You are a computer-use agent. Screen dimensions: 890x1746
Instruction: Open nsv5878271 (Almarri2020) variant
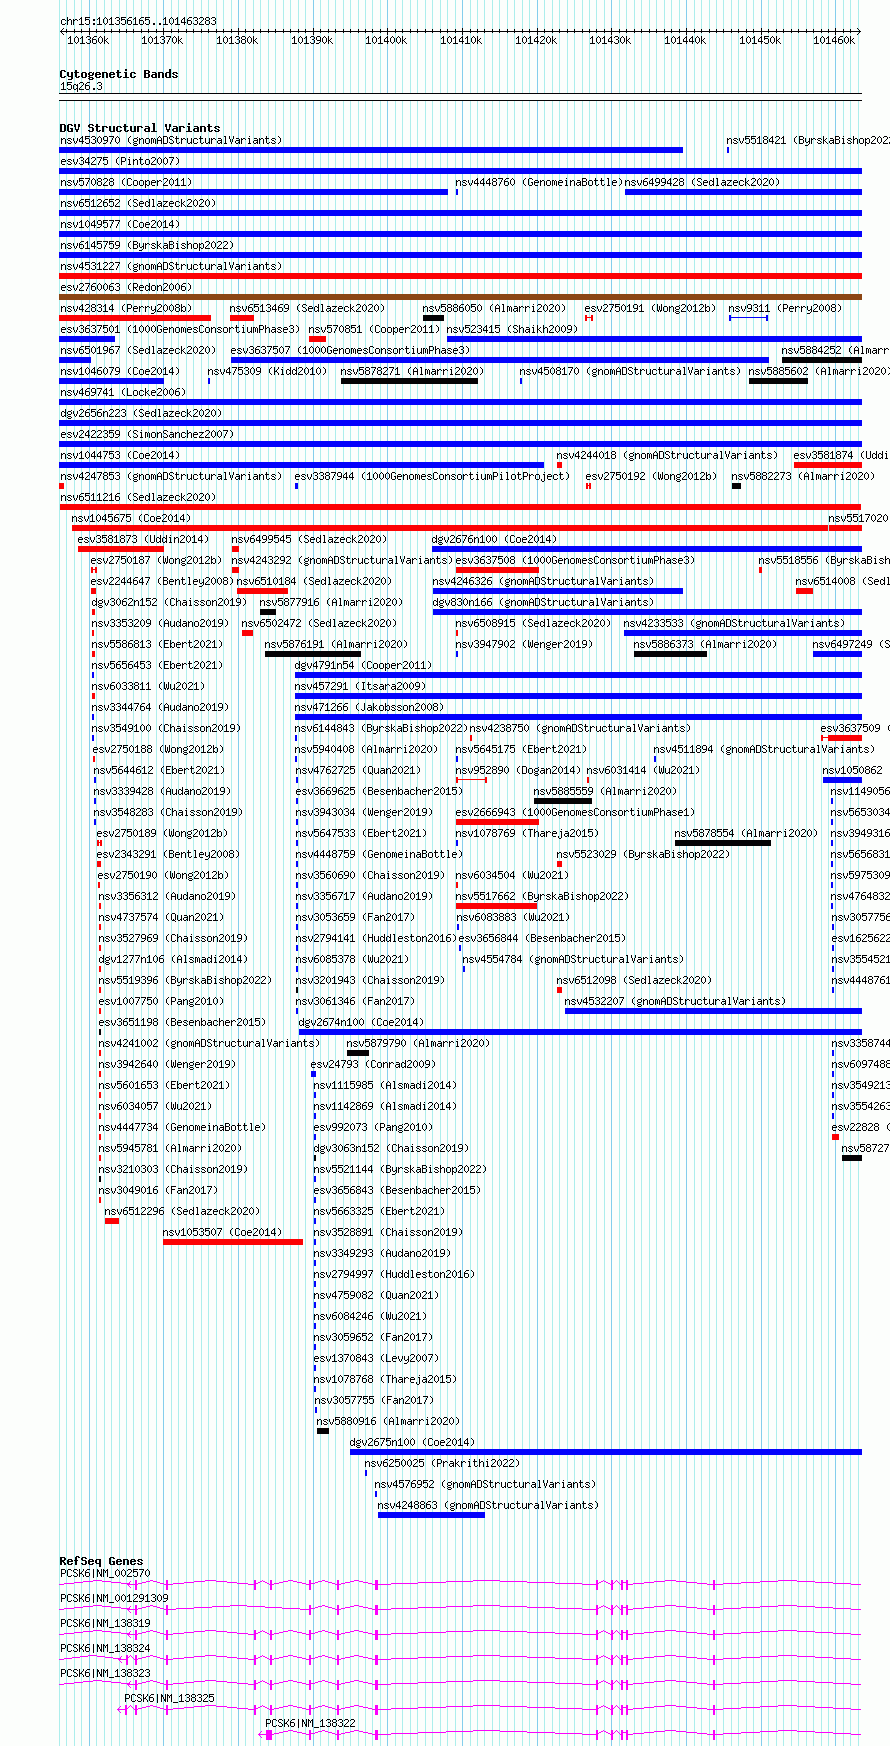(413, 371)
